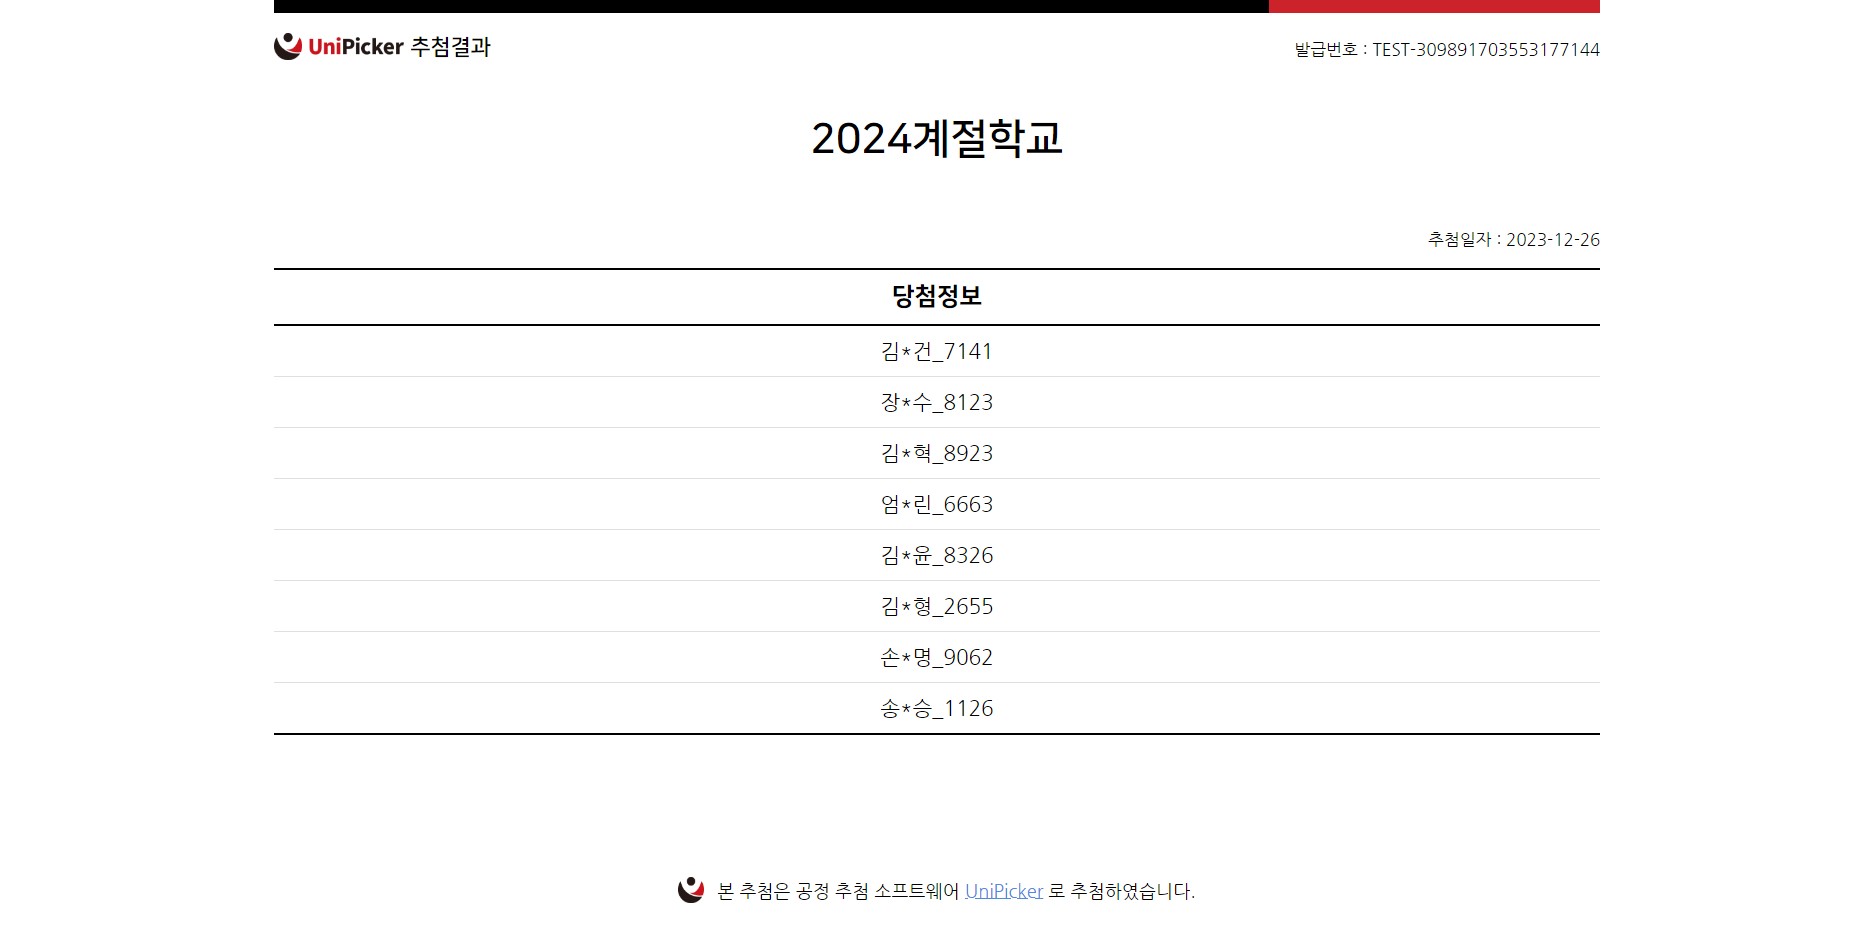Select the 발급번호 TEST-309891703553177144 text
Image resolution: width=1874 pixels, height=929 pixels.
tap(1446, 50)
